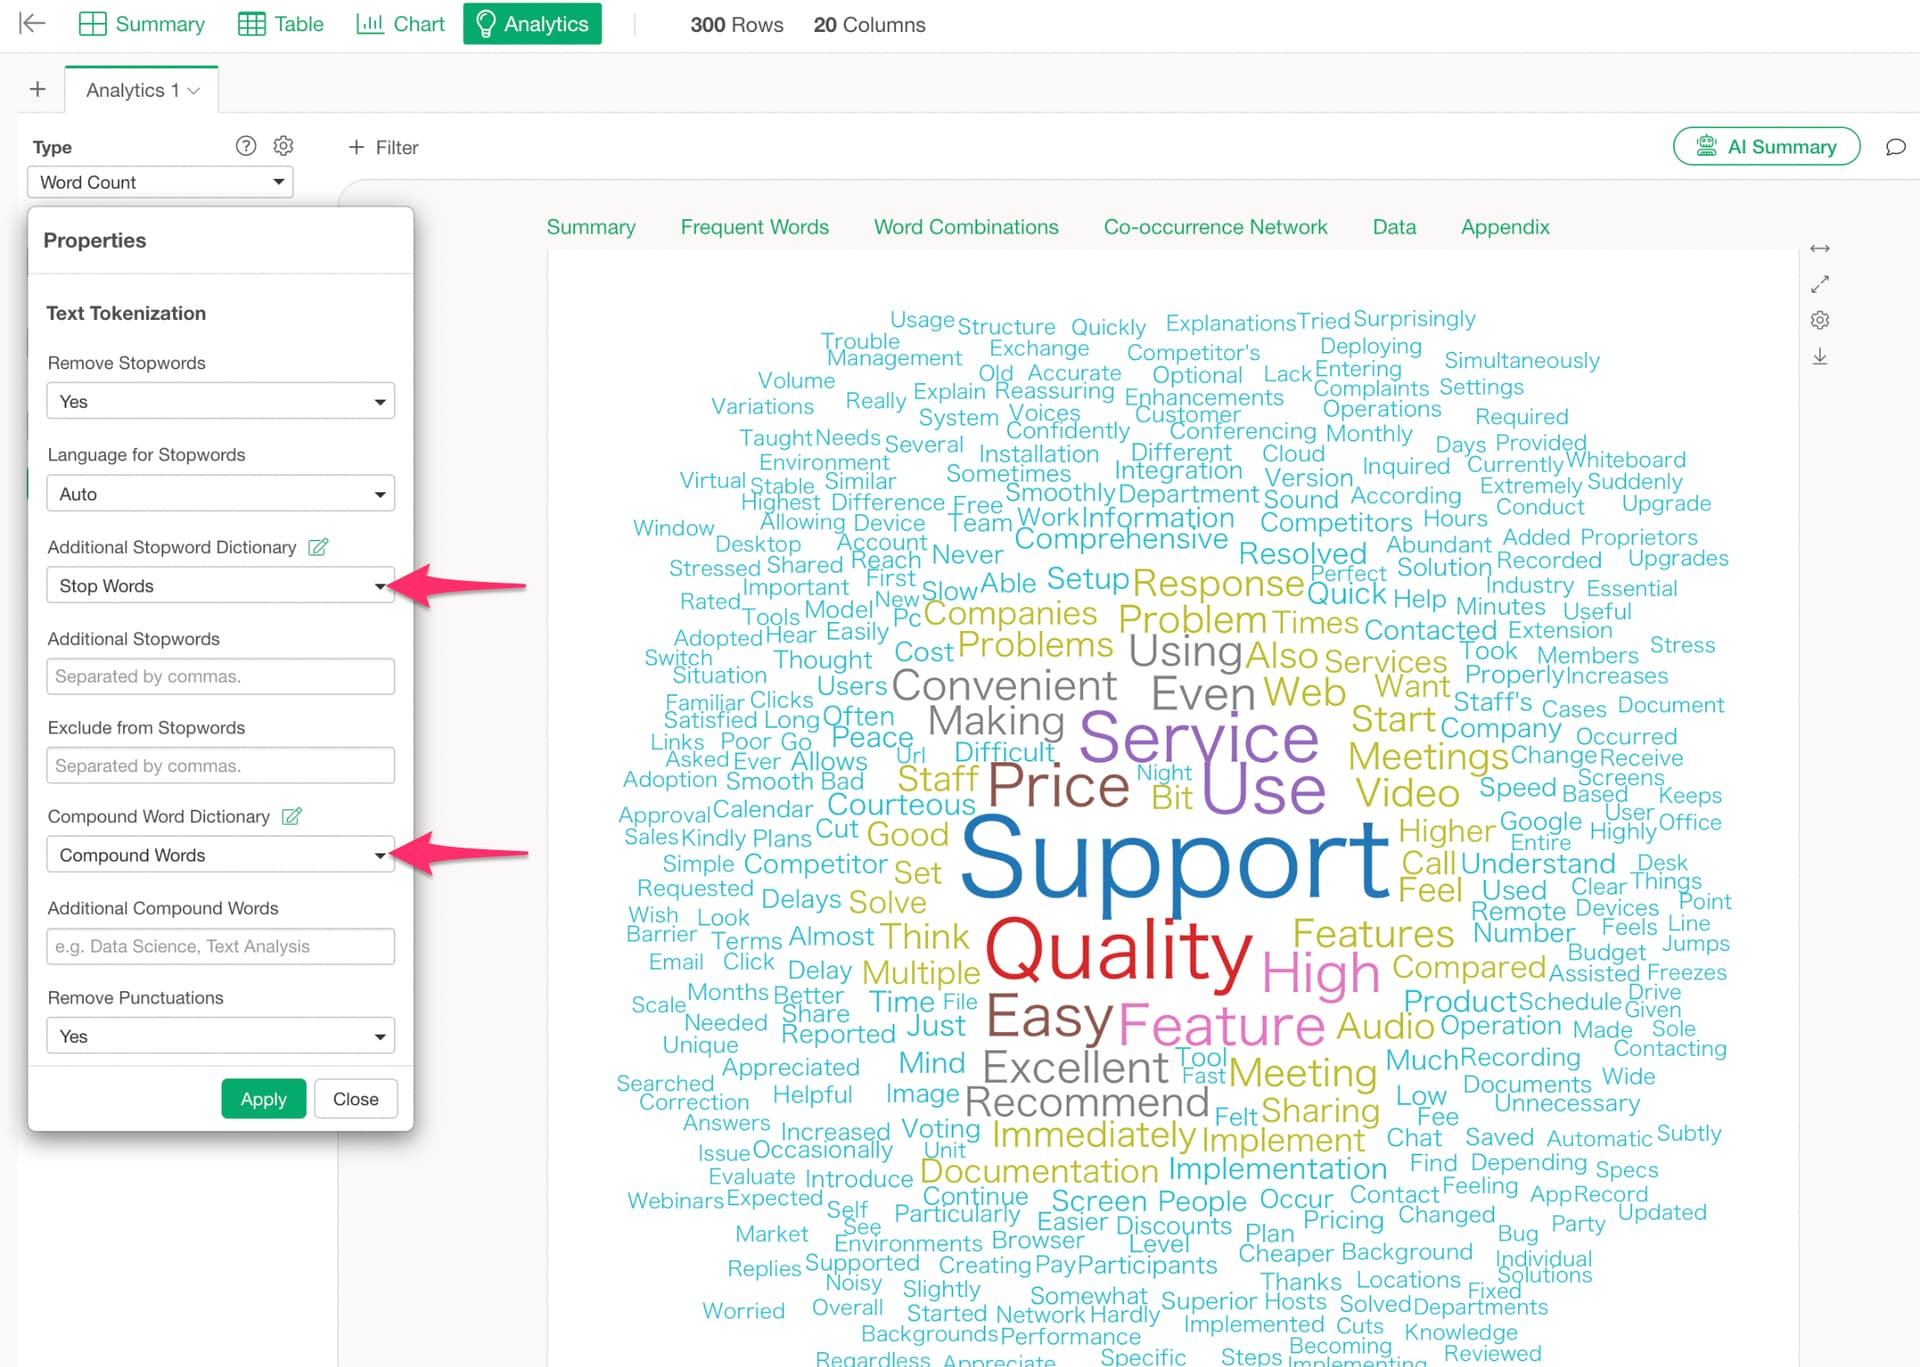Open the comments speech bubble icon
This screenshot has width=1920, height=1367.
click(x=1895, y=147)
